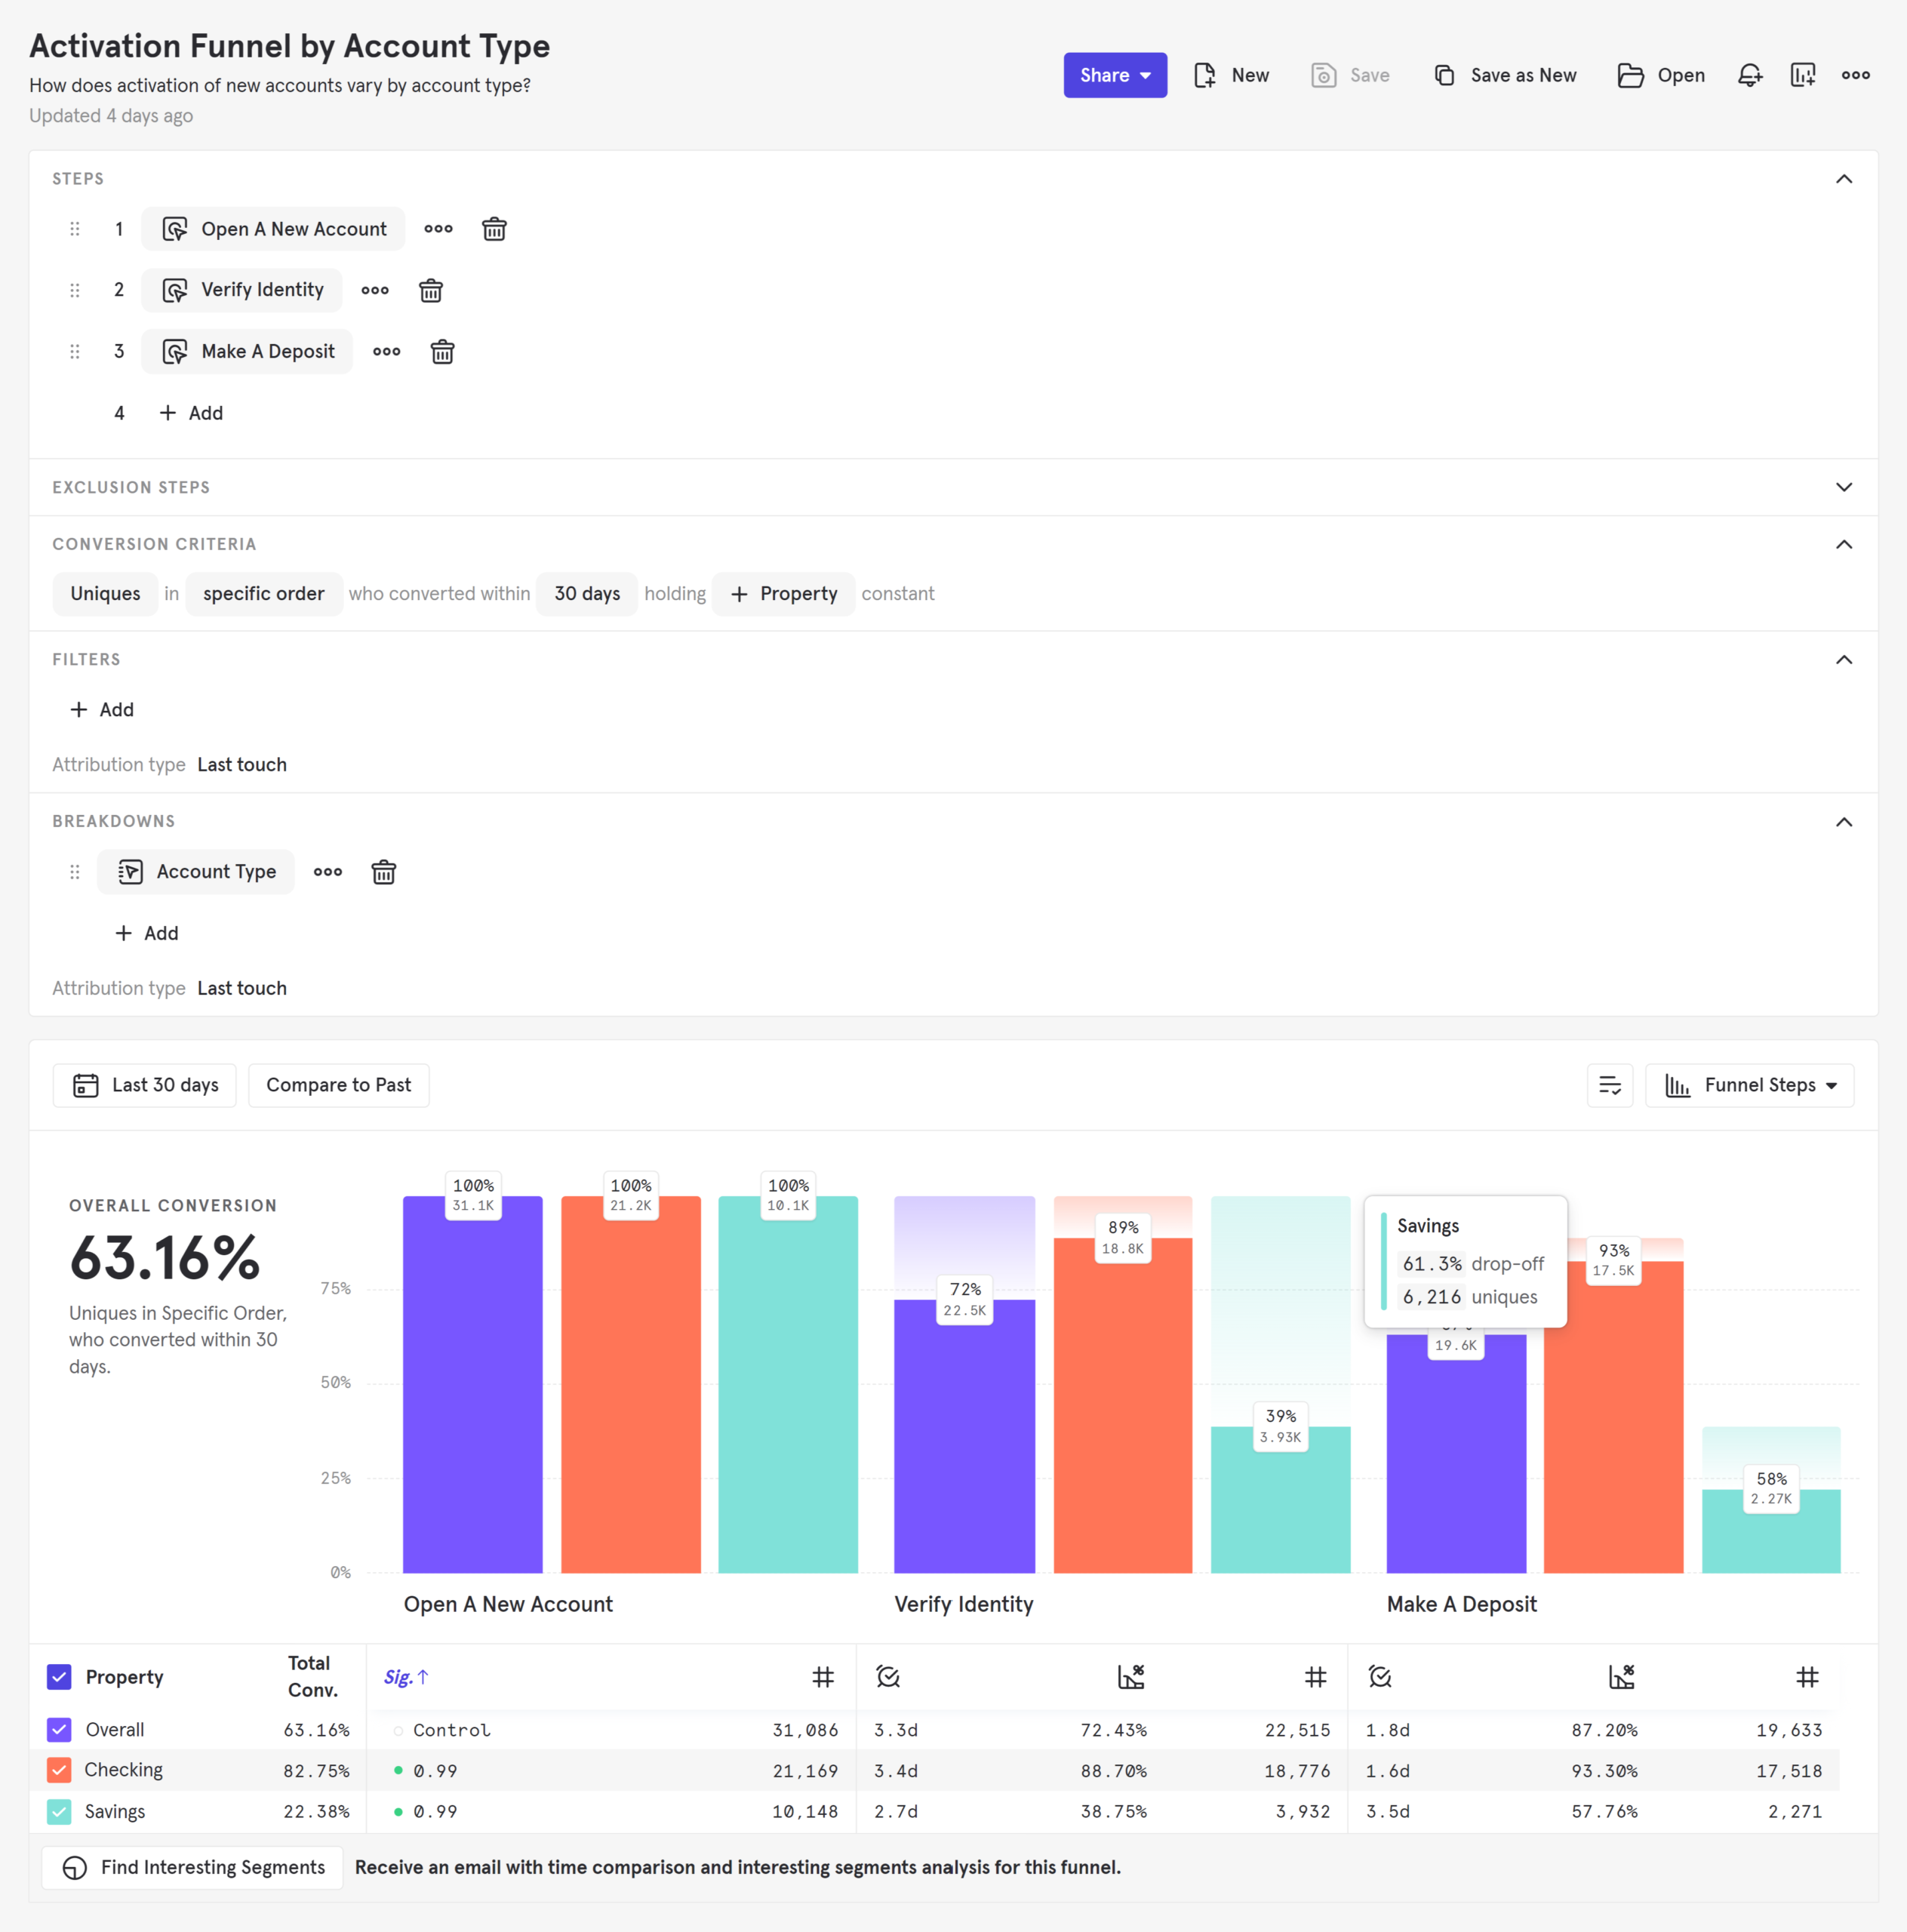Open the Funnel Steps dropdown

pos(1750,1085)
